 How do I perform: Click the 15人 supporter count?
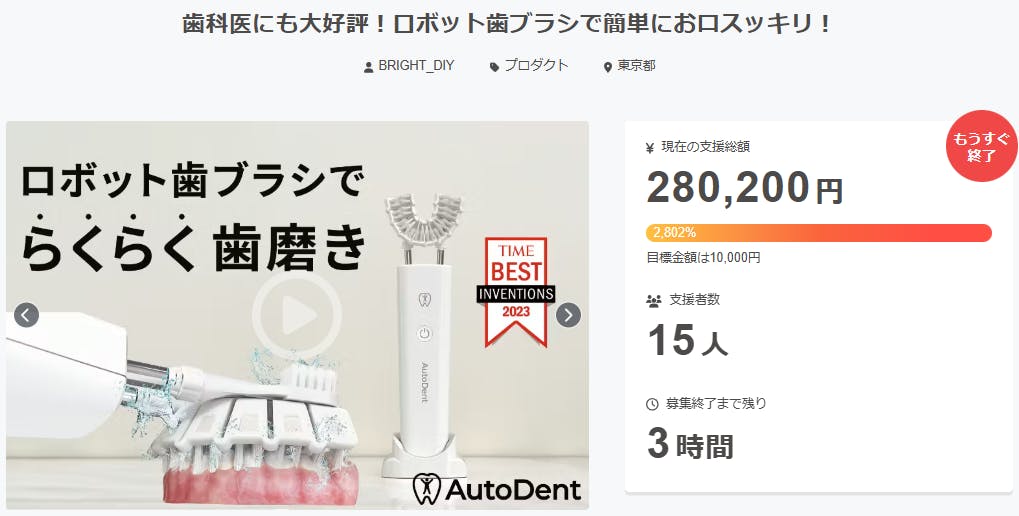(x=688, y=341)
